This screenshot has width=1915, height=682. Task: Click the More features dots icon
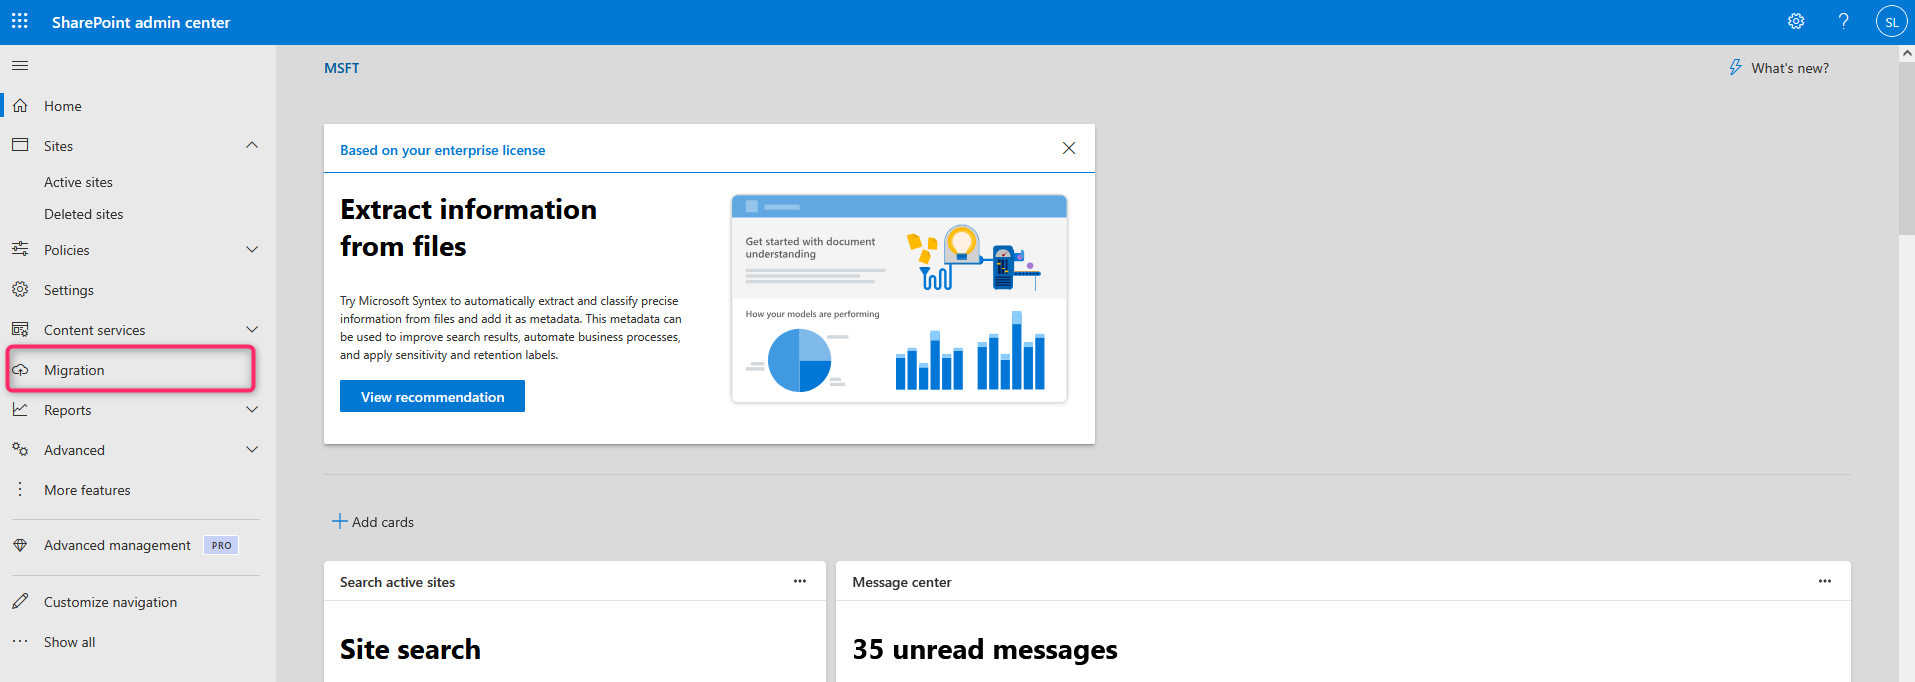(20, 489)
